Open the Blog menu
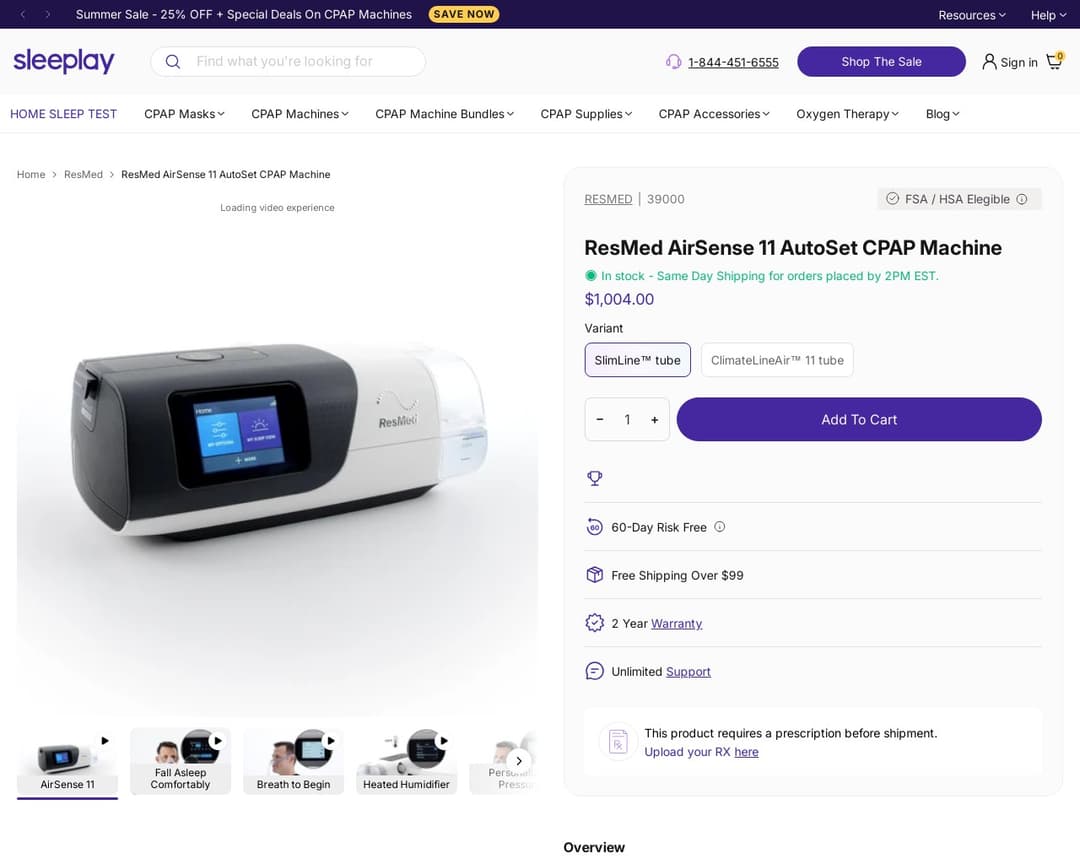 [x=941, y=114]
